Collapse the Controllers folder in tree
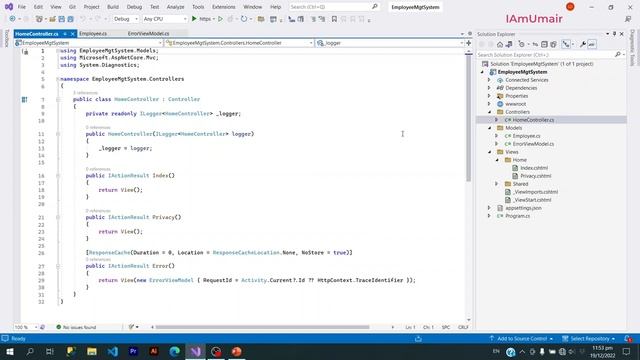Viewport: 640px width, 360px height. [x=490, y=112]
